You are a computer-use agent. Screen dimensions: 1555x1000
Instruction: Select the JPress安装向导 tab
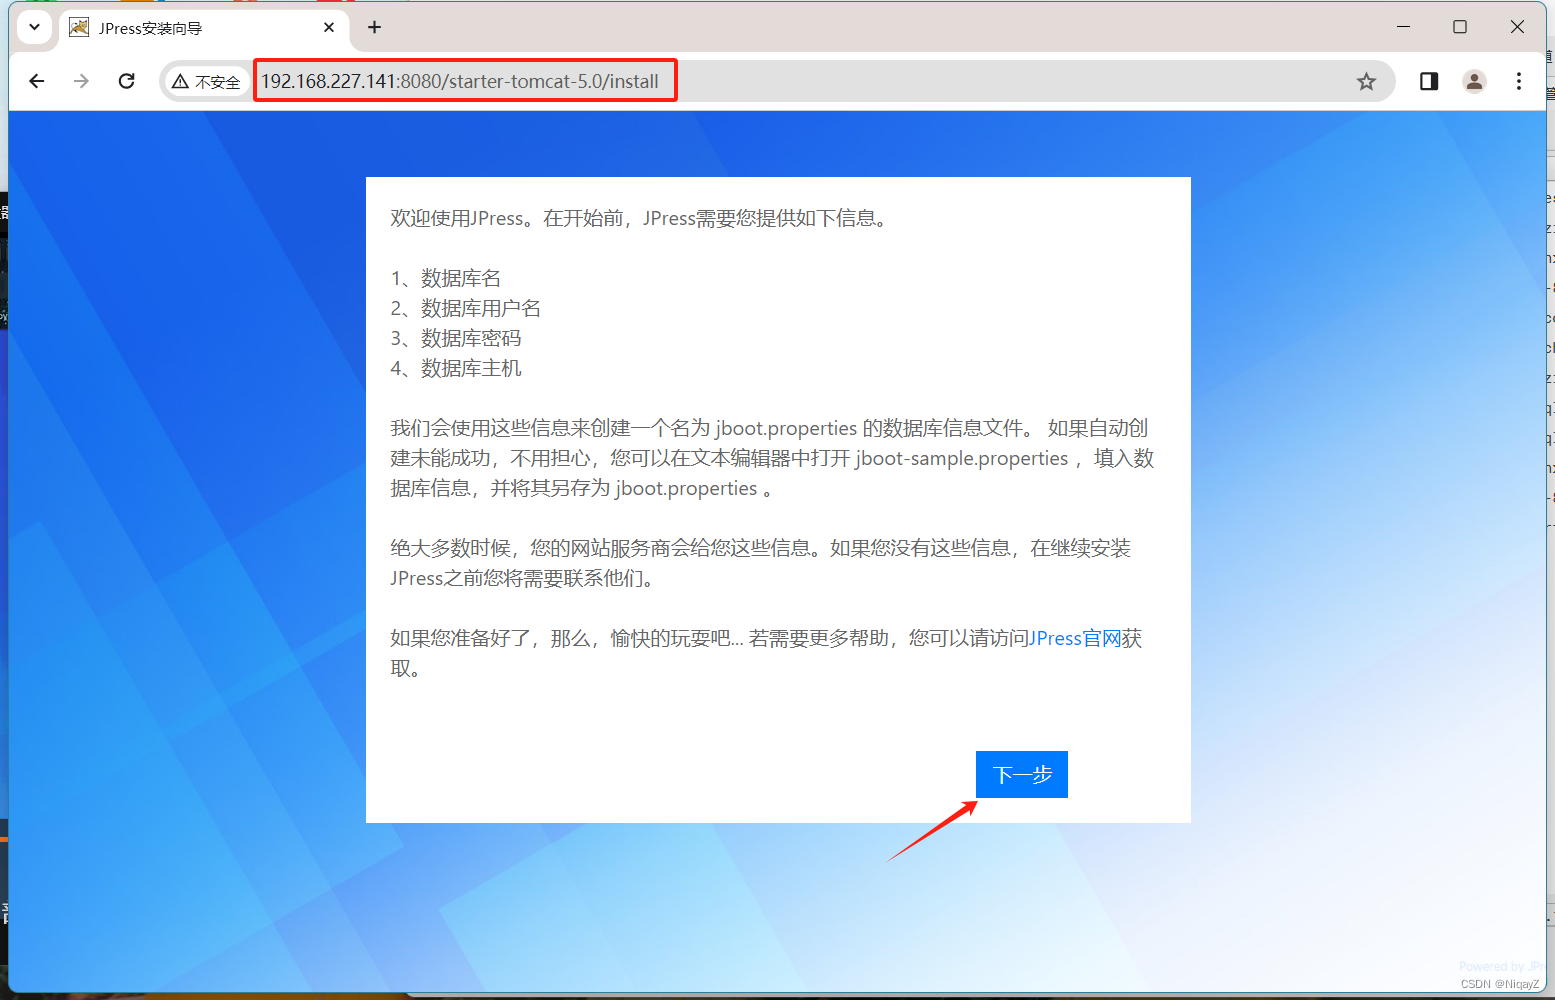(x=204, y=28)
